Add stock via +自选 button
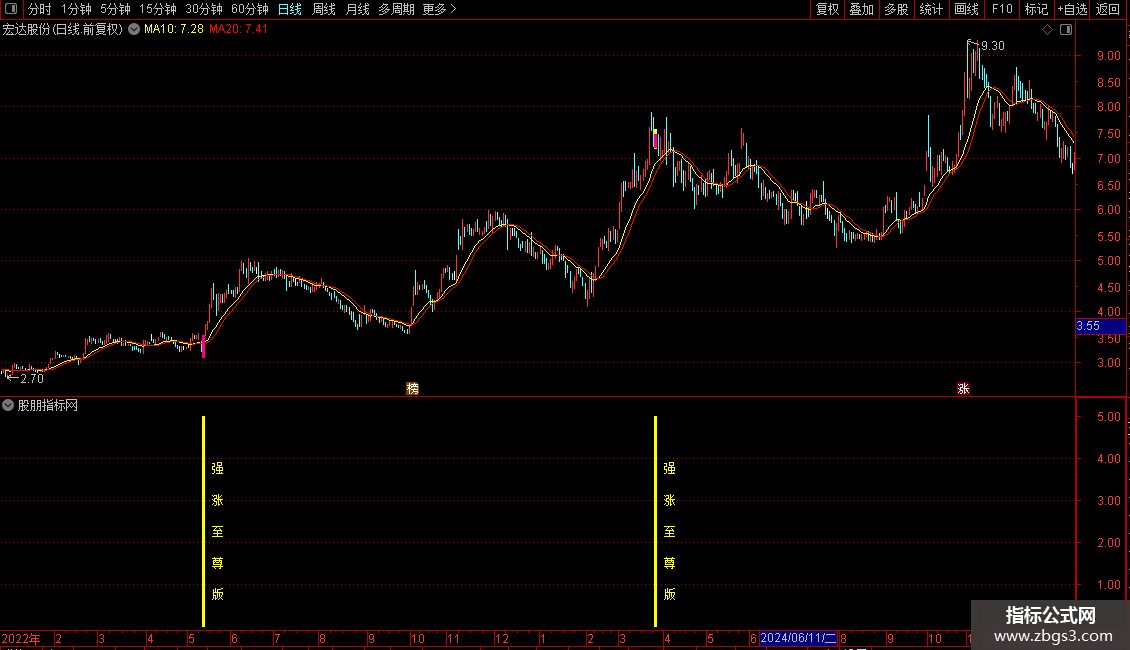Viewport: 1130px width, 650px height. pyautogui.click(x=1072, y=9)
